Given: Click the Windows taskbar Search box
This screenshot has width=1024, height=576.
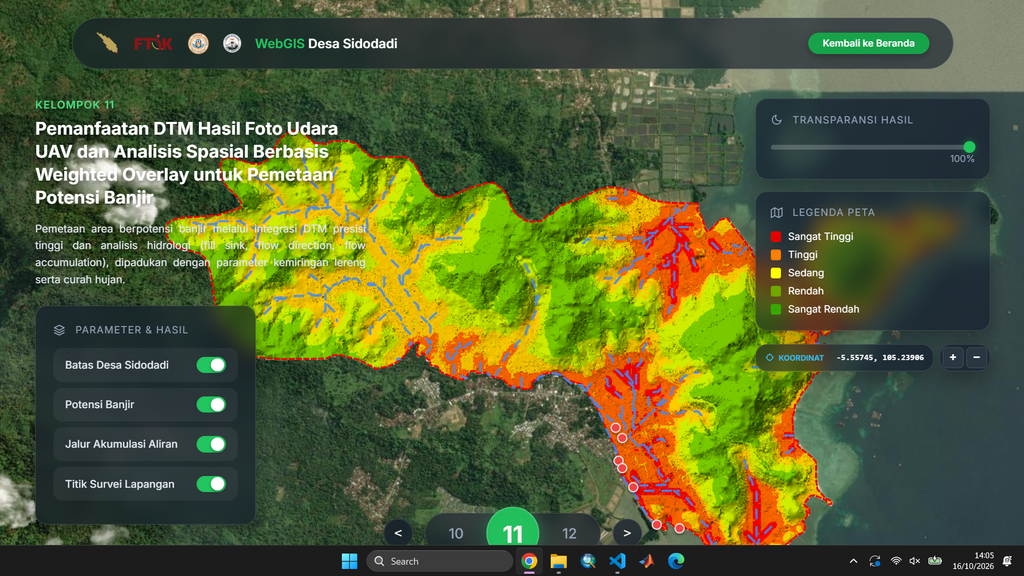Looking at the screenshot, I should coord(440,561).
